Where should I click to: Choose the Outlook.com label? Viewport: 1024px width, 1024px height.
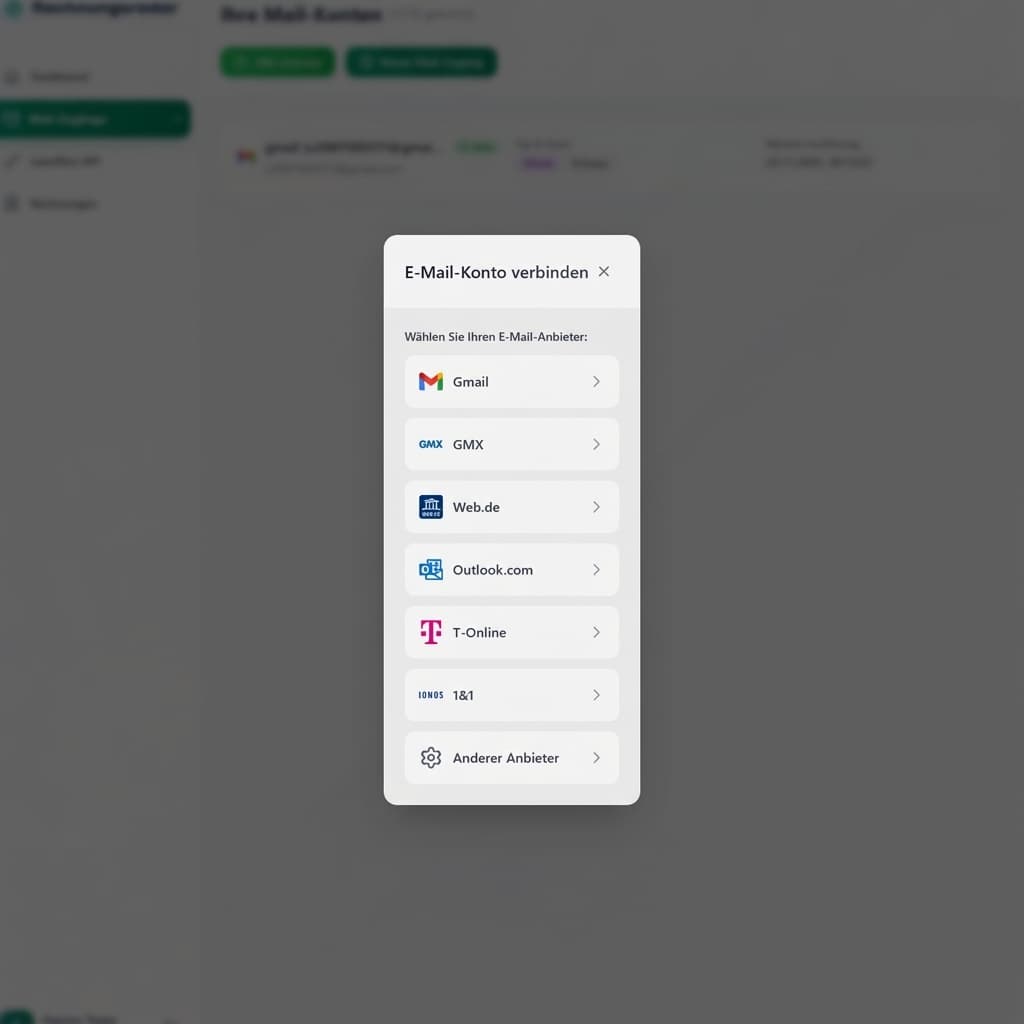point(493,569)
